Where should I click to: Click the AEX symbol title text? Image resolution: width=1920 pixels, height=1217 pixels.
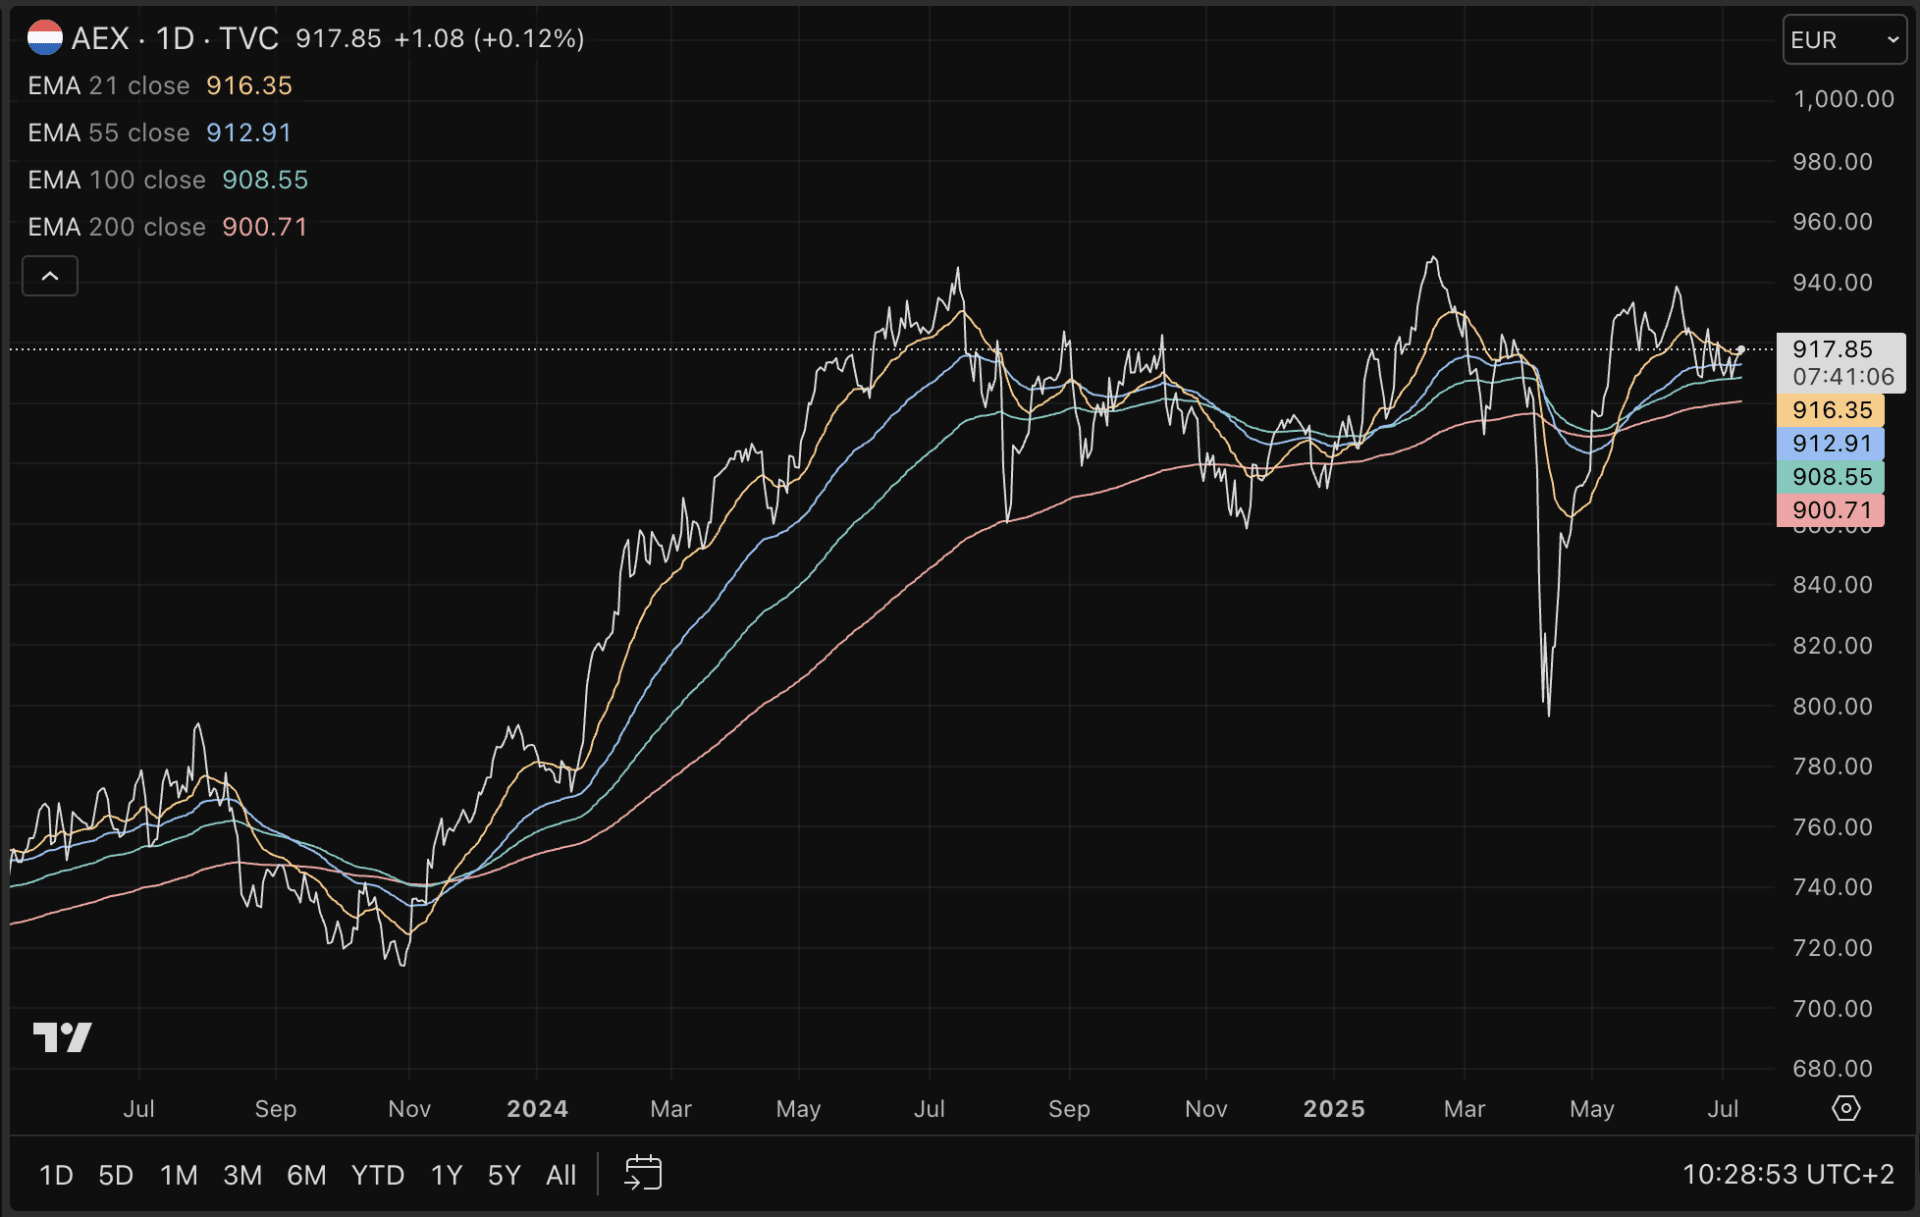pyautogui.click(x=100, y=39)
